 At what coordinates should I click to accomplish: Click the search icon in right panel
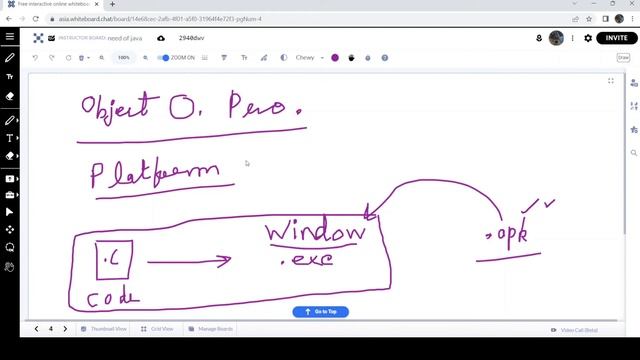click(634, 153)
